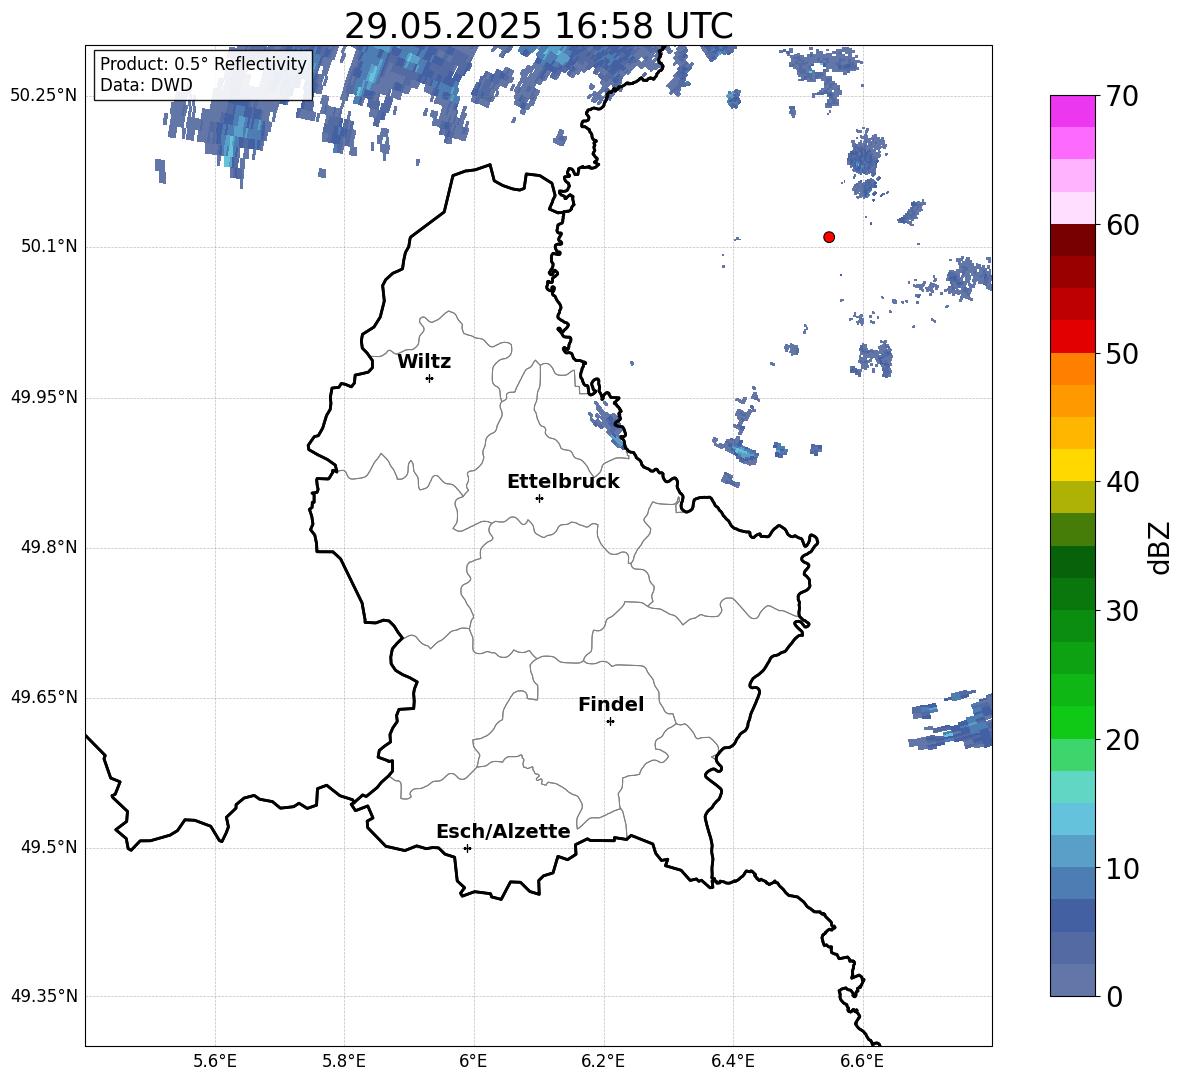Click the colorbar tick label 10
Viewport: 1184px width, 1081px height.
click(1122, 868)
